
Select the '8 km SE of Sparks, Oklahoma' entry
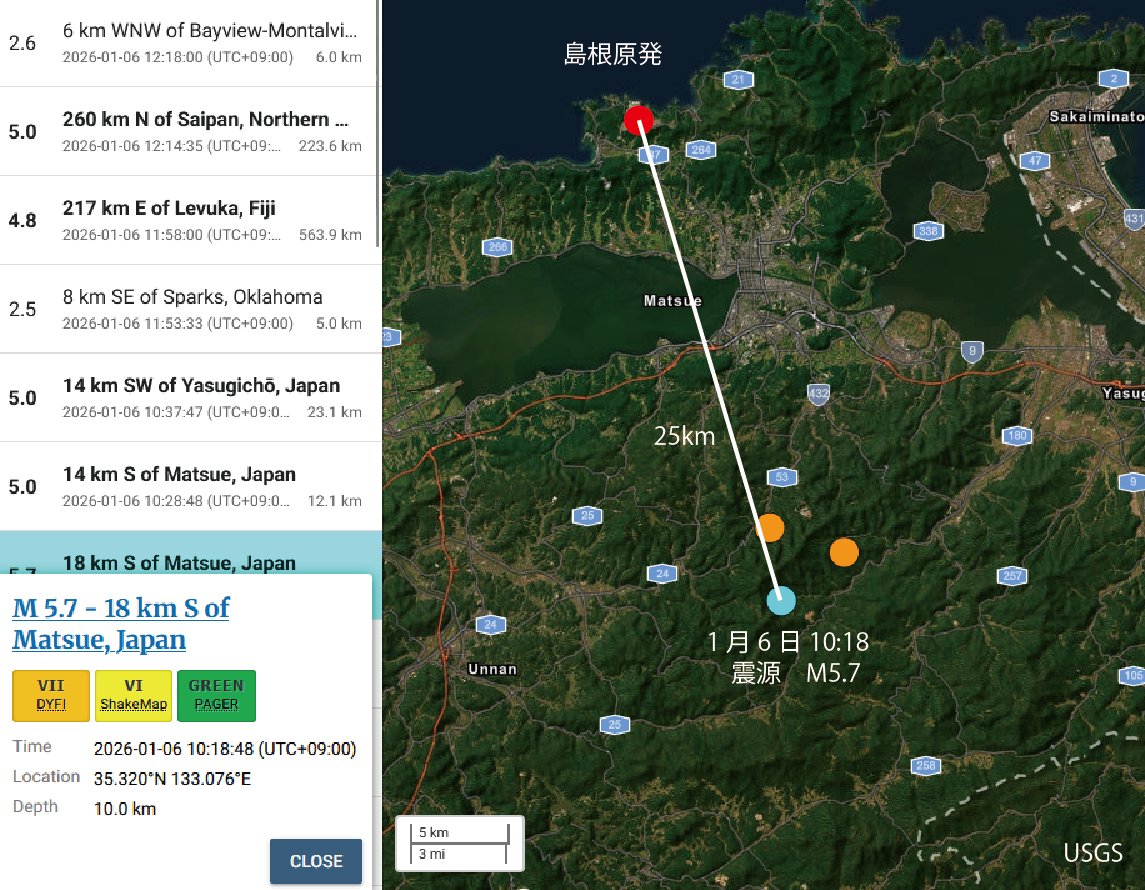[190, 309]
